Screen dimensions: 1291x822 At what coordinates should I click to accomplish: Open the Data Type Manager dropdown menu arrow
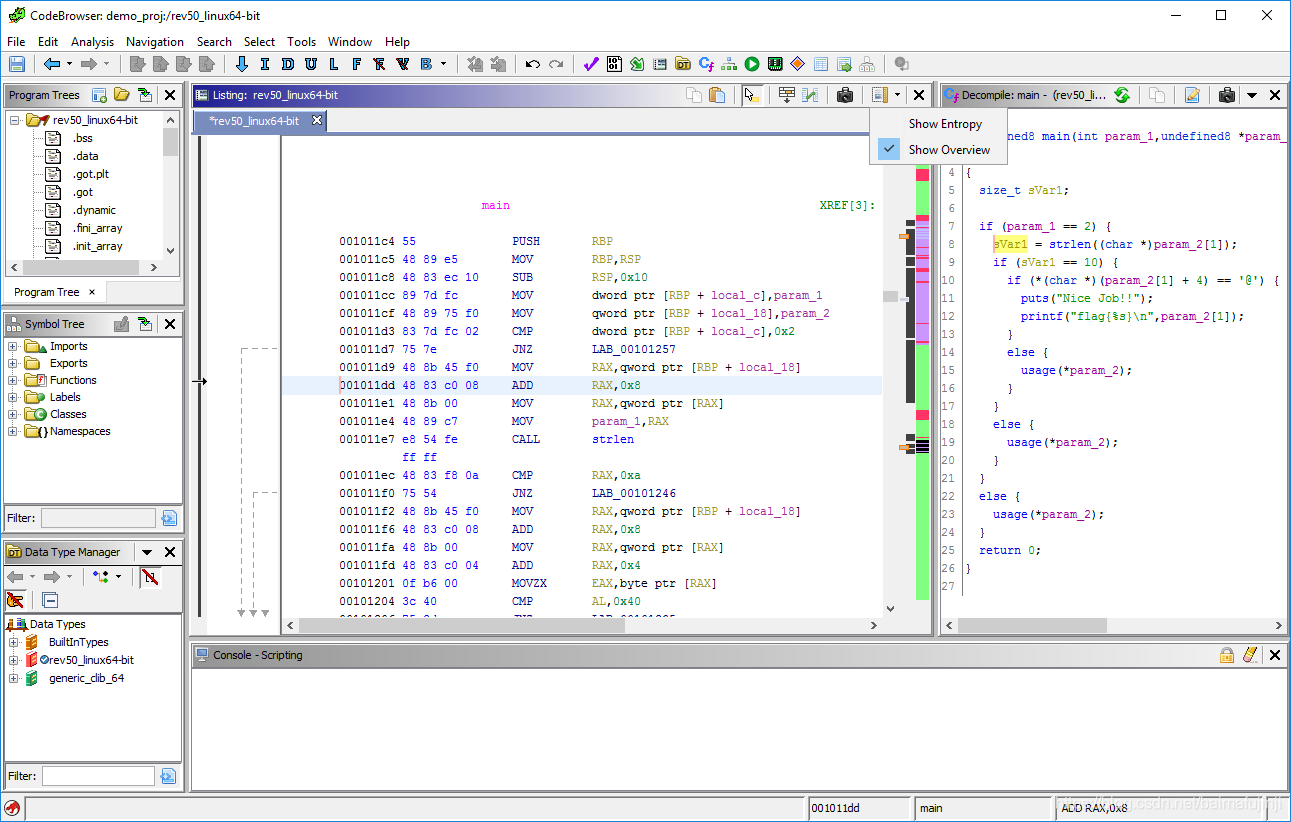(147, 552)
